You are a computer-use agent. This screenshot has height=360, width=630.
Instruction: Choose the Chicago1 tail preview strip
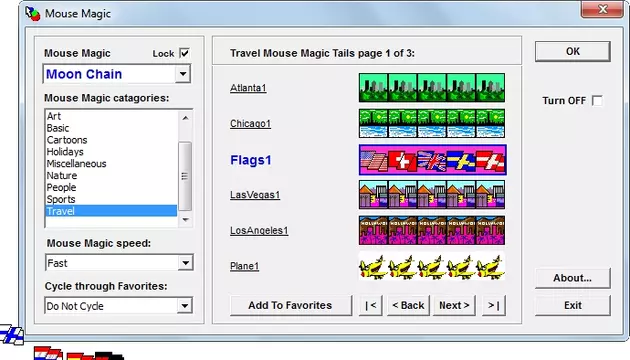pyautogui.click(x=432, y=123)
